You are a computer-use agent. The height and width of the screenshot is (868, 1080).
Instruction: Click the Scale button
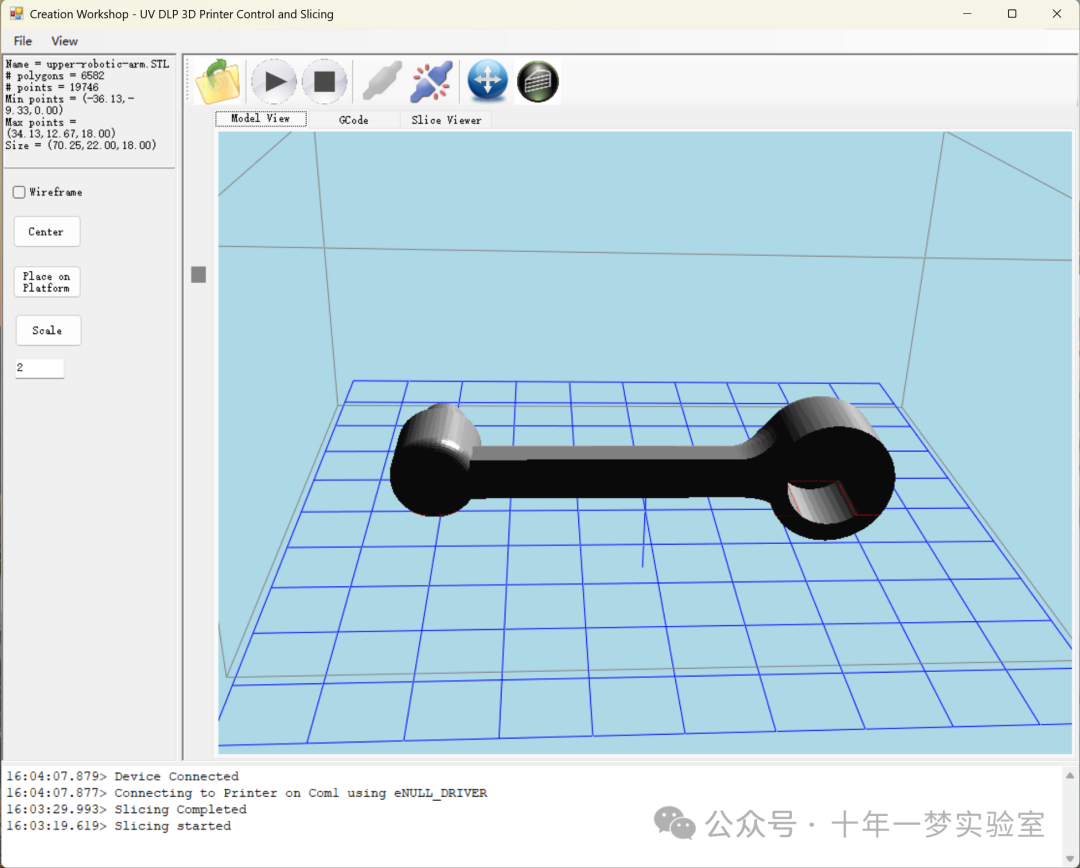pos(48,331)
